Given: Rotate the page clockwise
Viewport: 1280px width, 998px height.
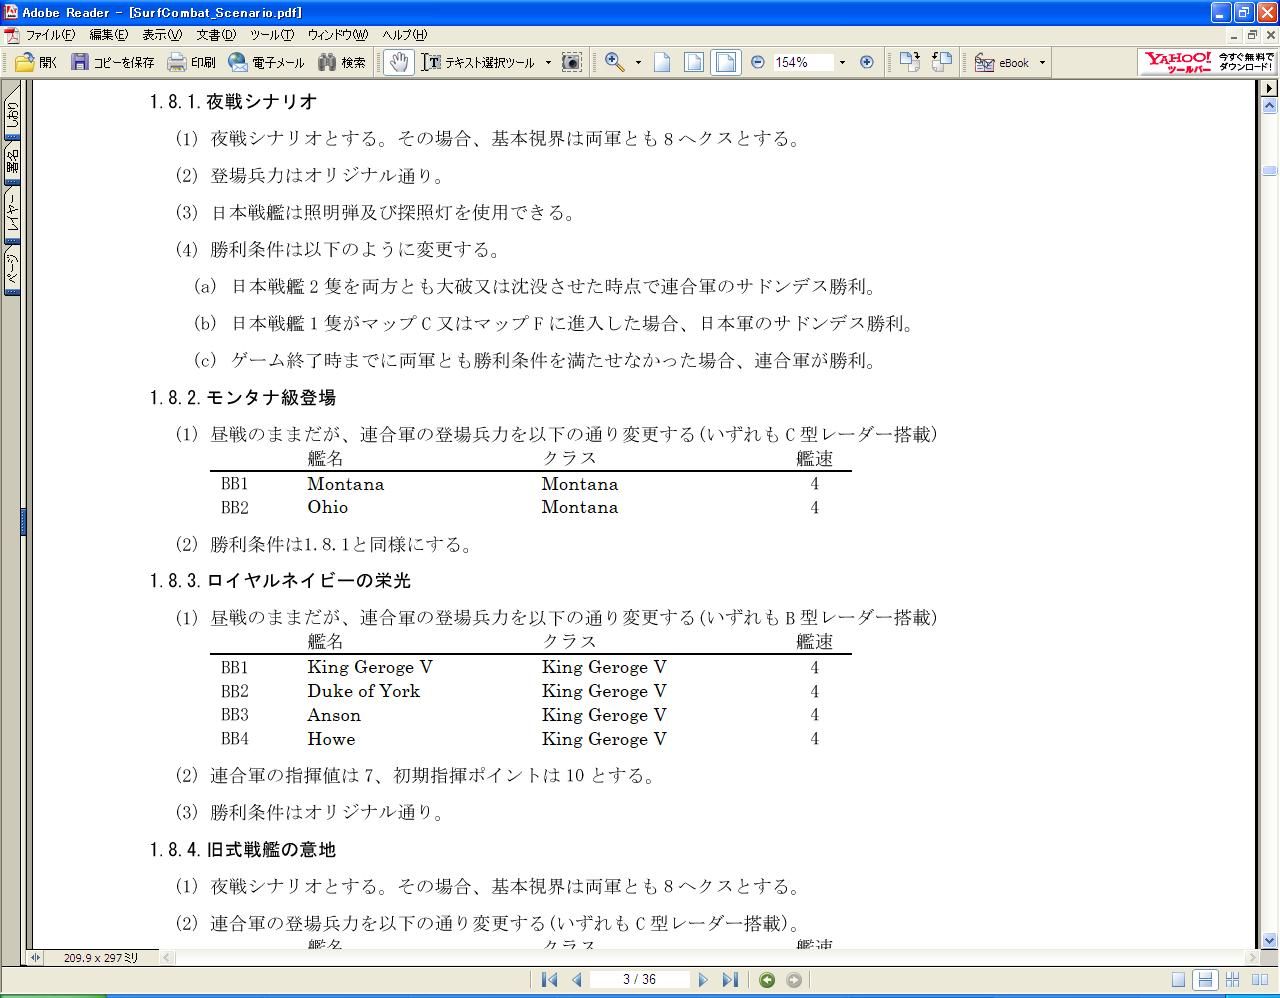Looking at the screenshot, I should [x=909, y=62].
